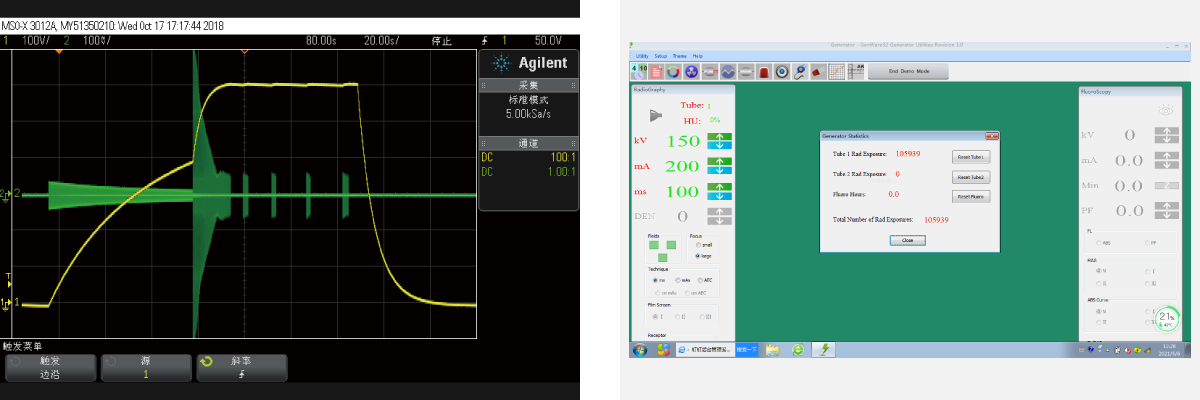Select Film Screen I radio button
This screenshot has height=400, width=1200.
click(655, 317)
